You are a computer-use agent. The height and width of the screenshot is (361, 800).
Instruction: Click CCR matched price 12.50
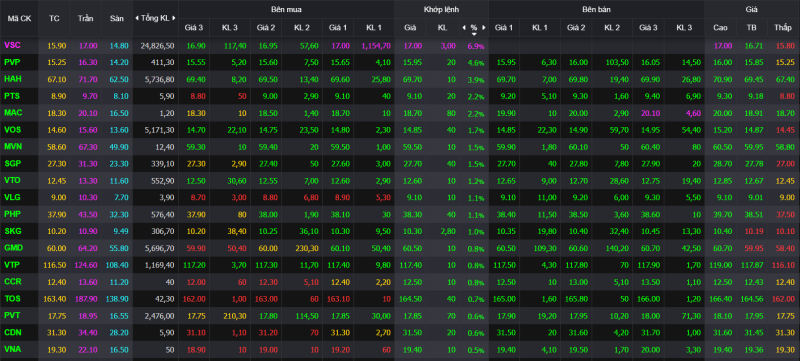pos(413,281)
